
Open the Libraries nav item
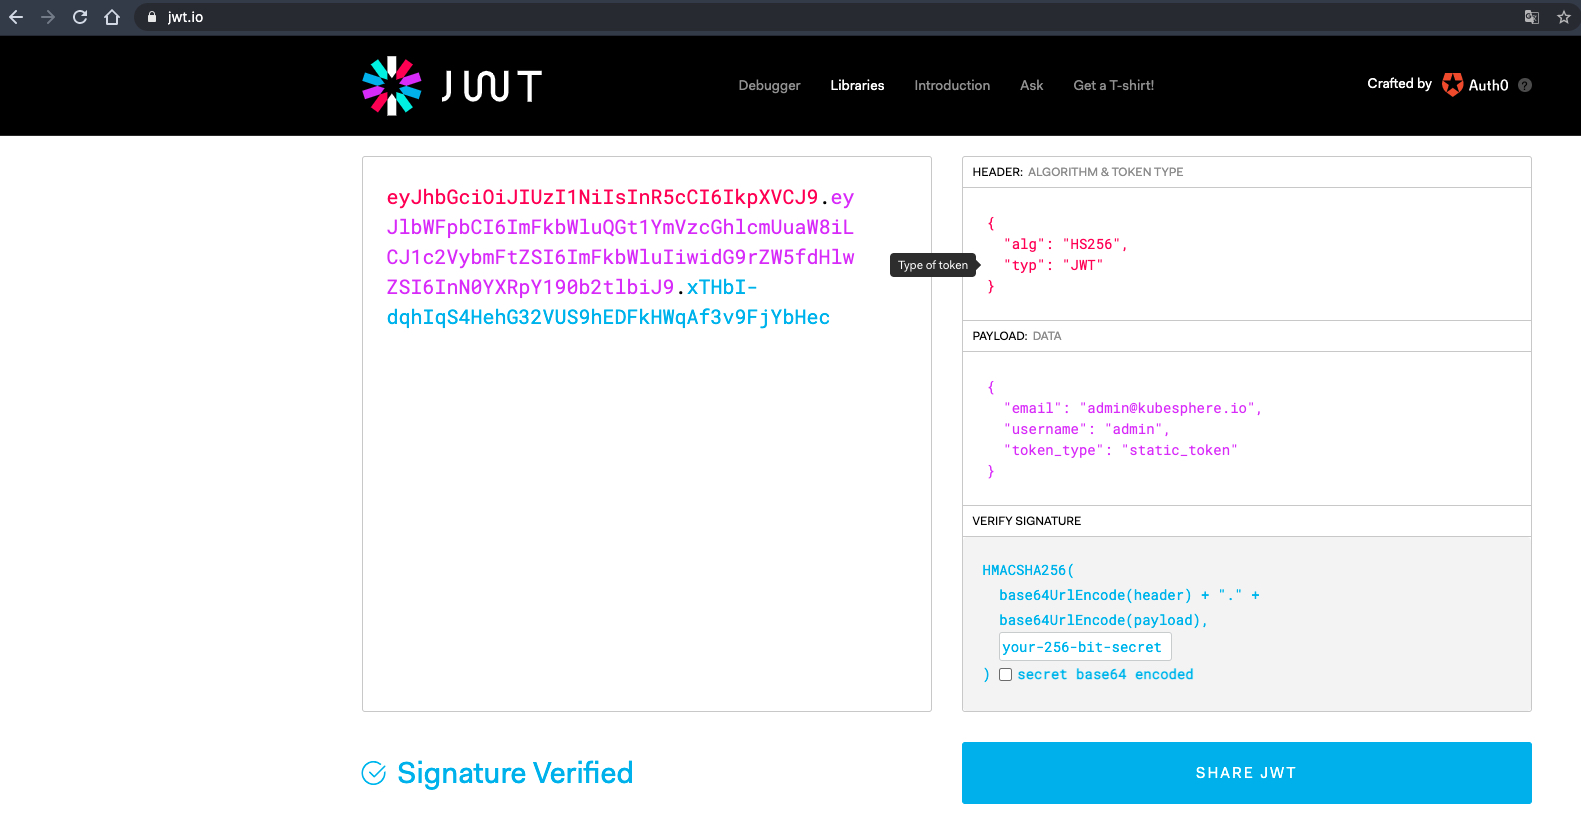[857, 85]
